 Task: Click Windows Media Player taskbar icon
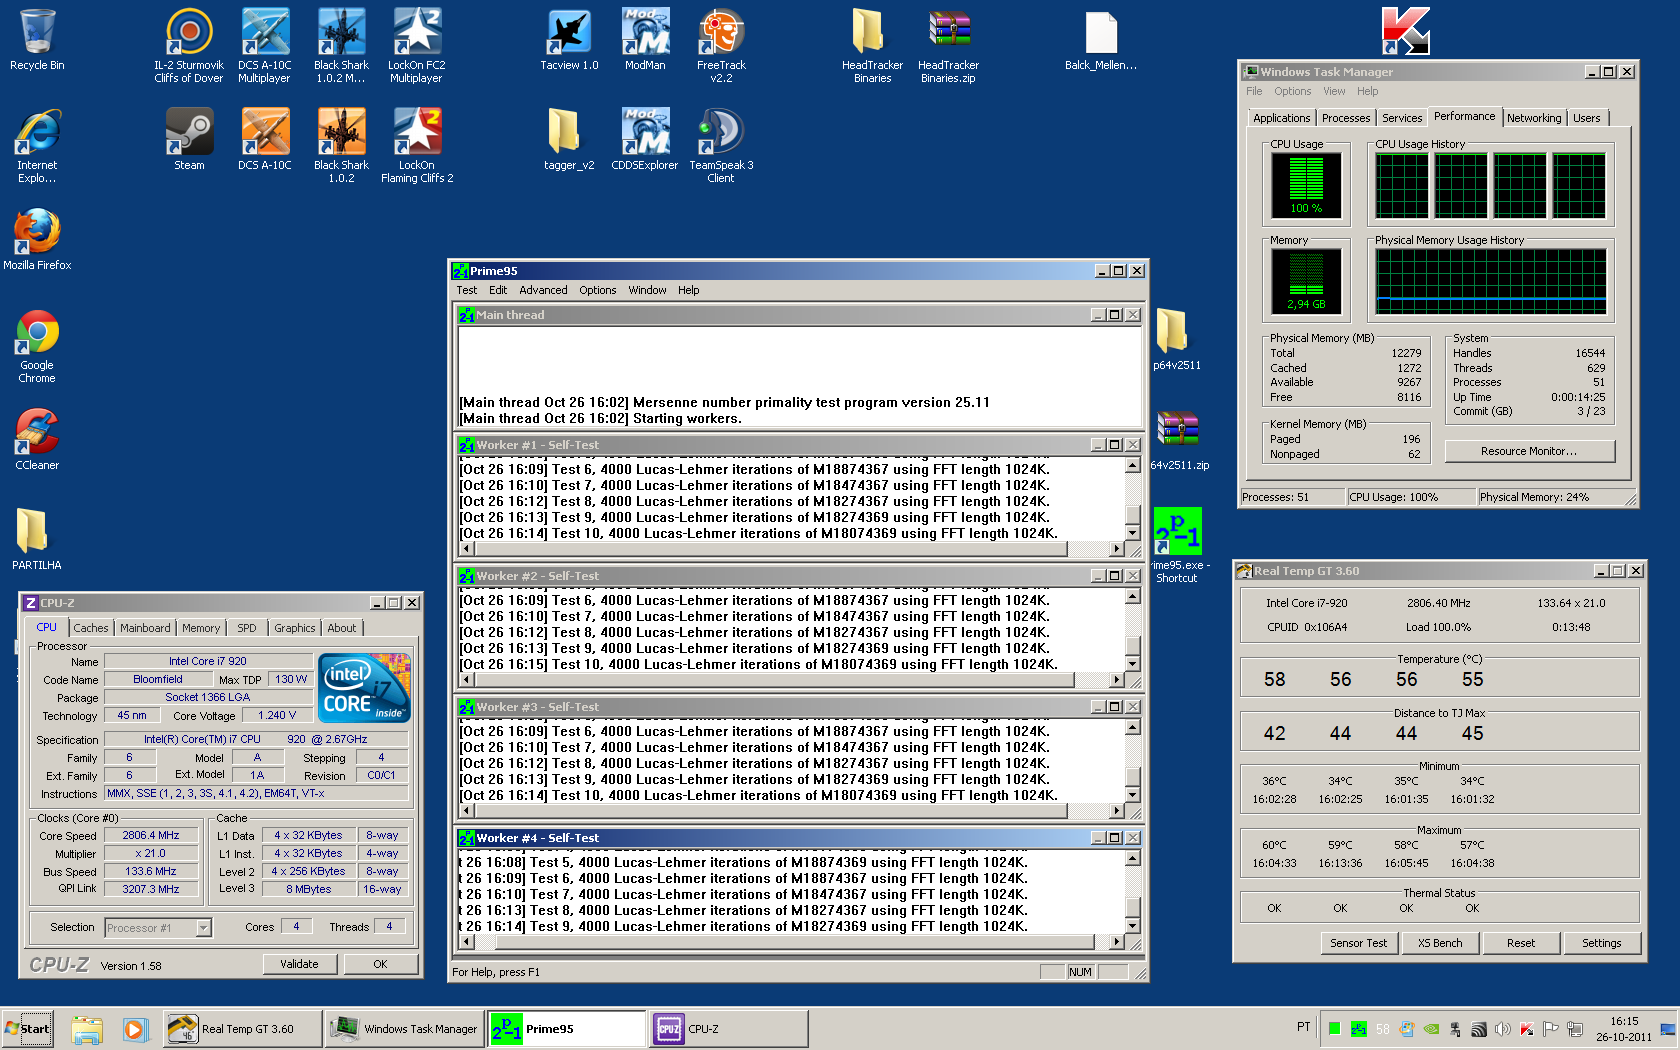[x=135, y=1029]
